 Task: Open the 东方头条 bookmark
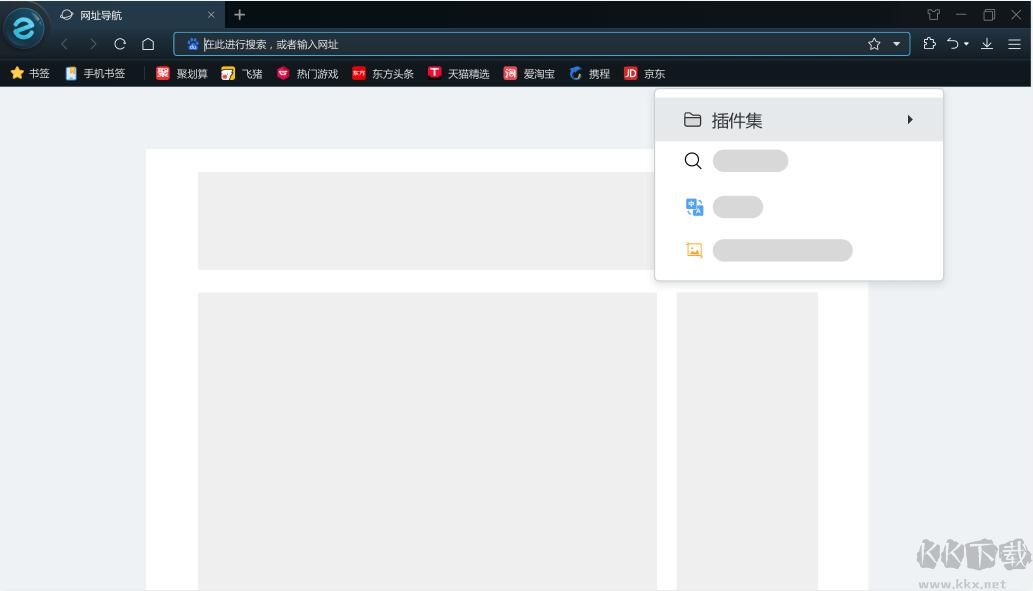[383, 73]
